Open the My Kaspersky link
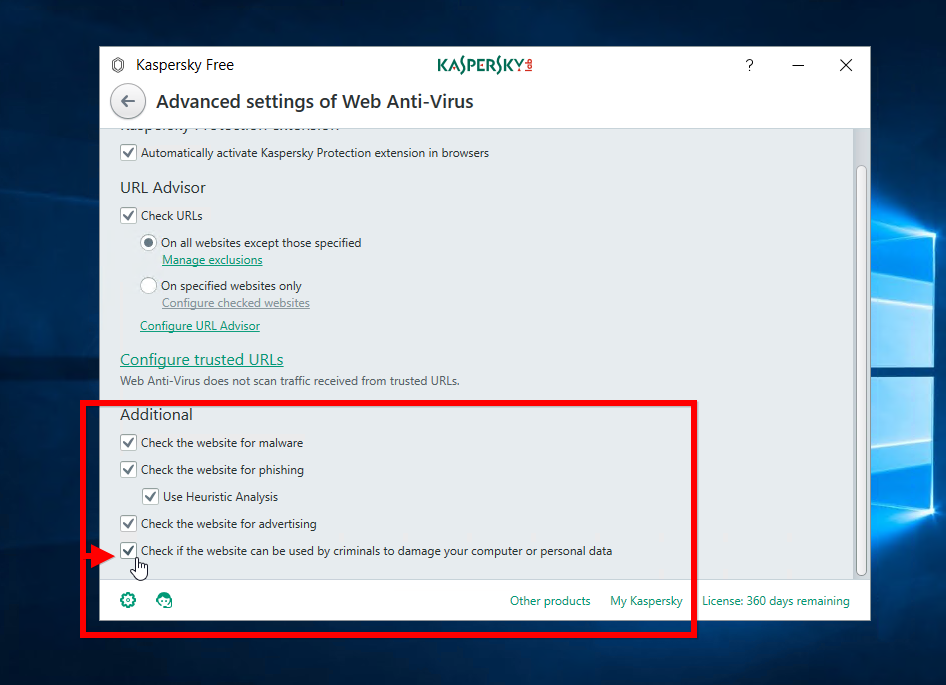The image size is (946, 685). (x=646, y=601)
